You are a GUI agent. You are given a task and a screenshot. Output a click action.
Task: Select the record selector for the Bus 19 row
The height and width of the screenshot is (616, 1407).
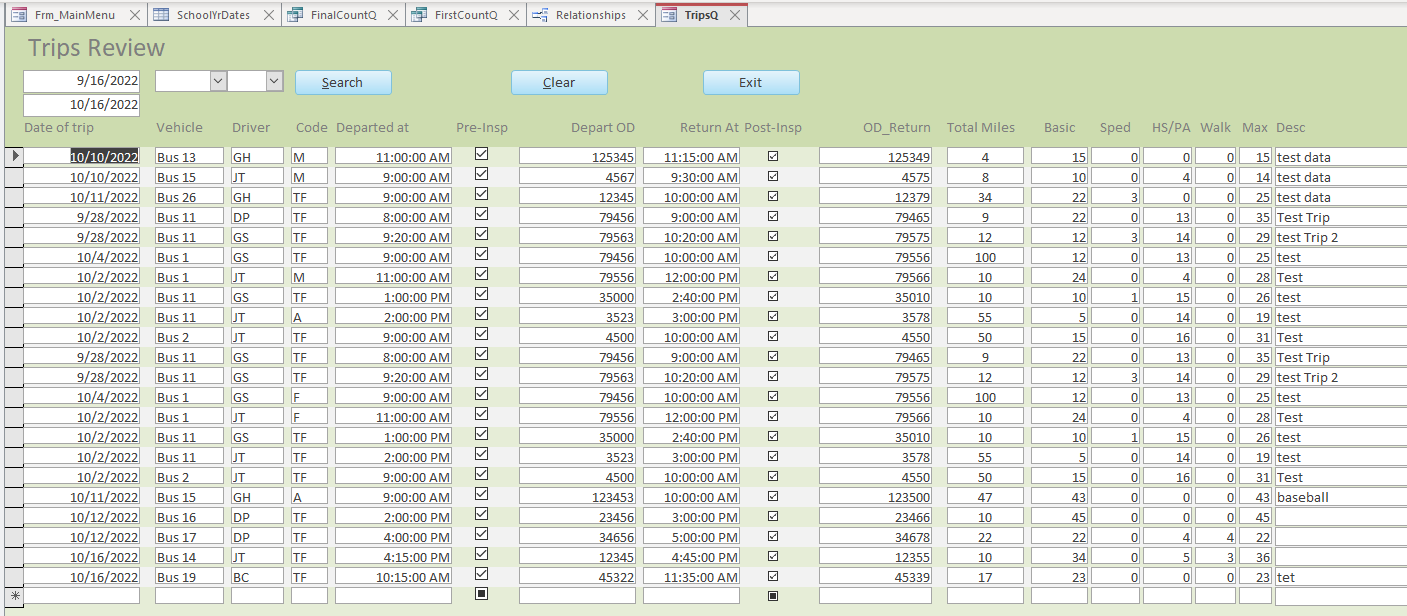pyautogui.click(x=13, y=576)
